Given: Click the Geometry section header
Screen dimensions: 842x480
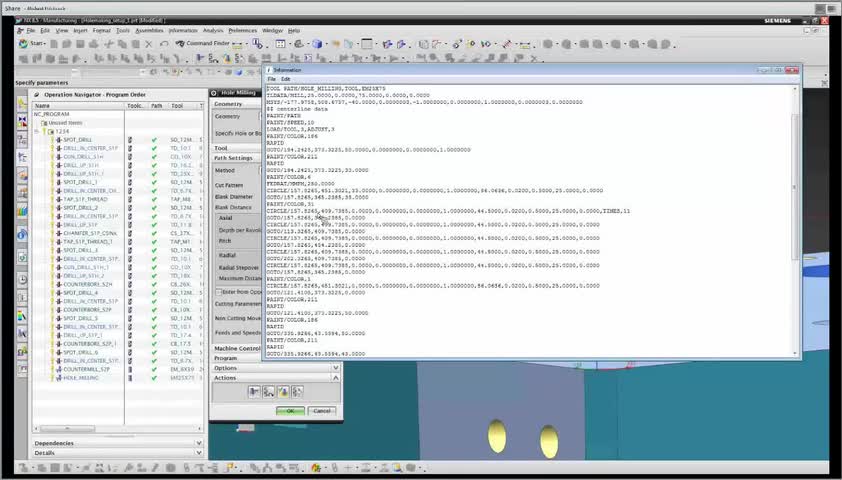Looking at the screenshot, I should [237, 104].
